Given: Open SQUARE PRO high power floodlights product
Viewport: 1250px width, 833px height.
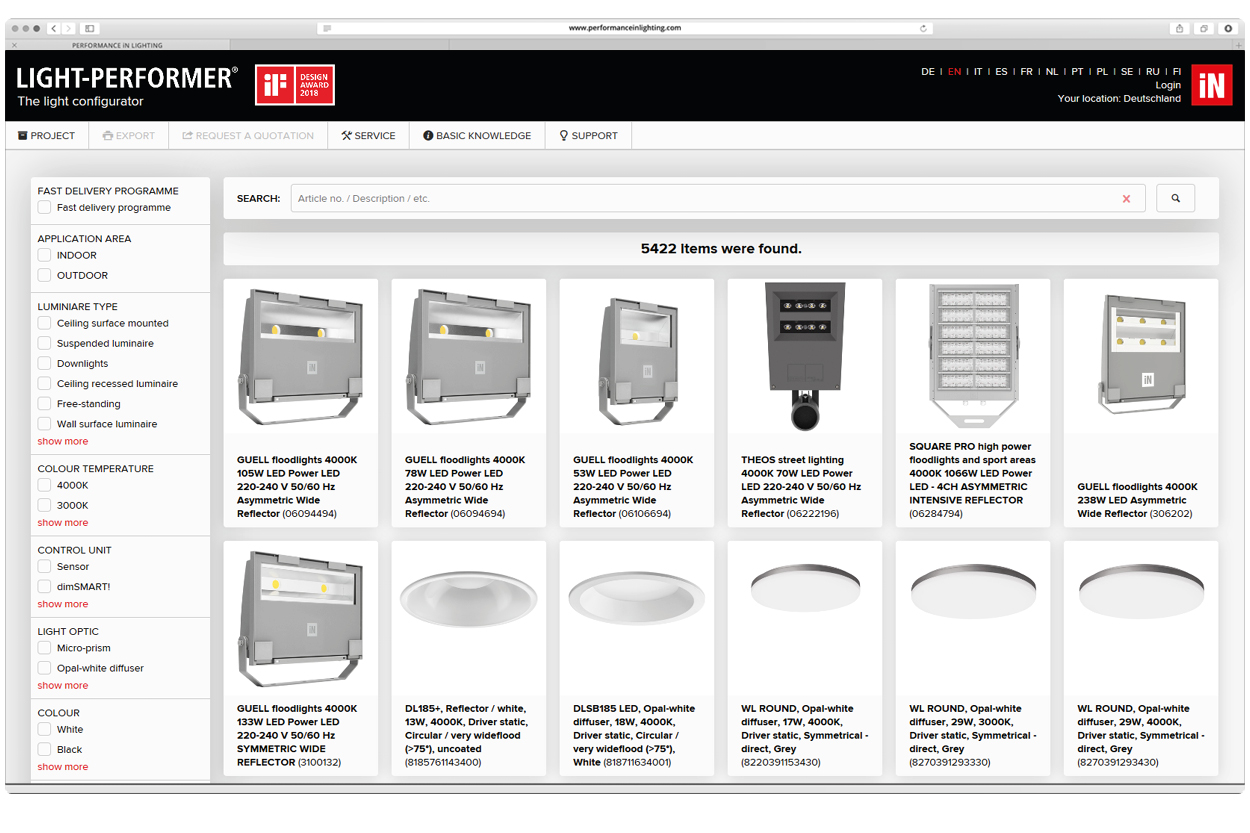Looking at the screenshot, I should (973, 403).
